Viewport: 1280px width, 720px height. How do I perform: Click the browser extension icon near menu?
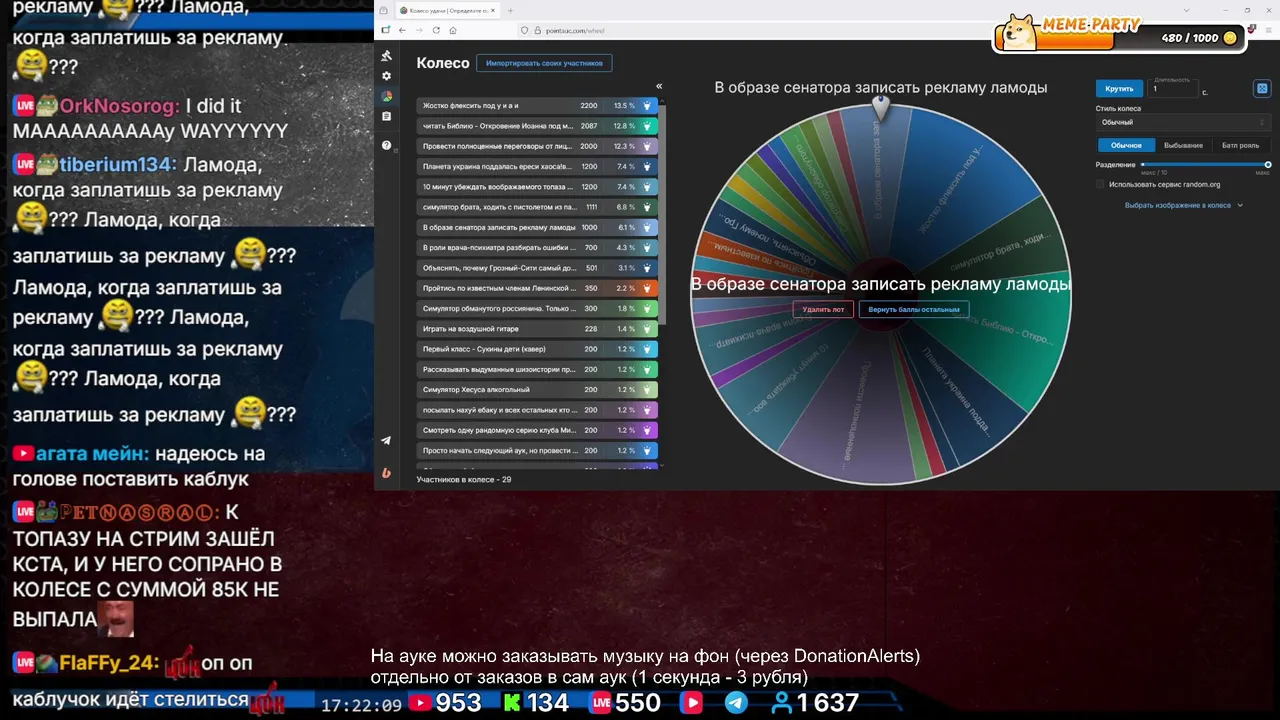(x=1252, y=30)
